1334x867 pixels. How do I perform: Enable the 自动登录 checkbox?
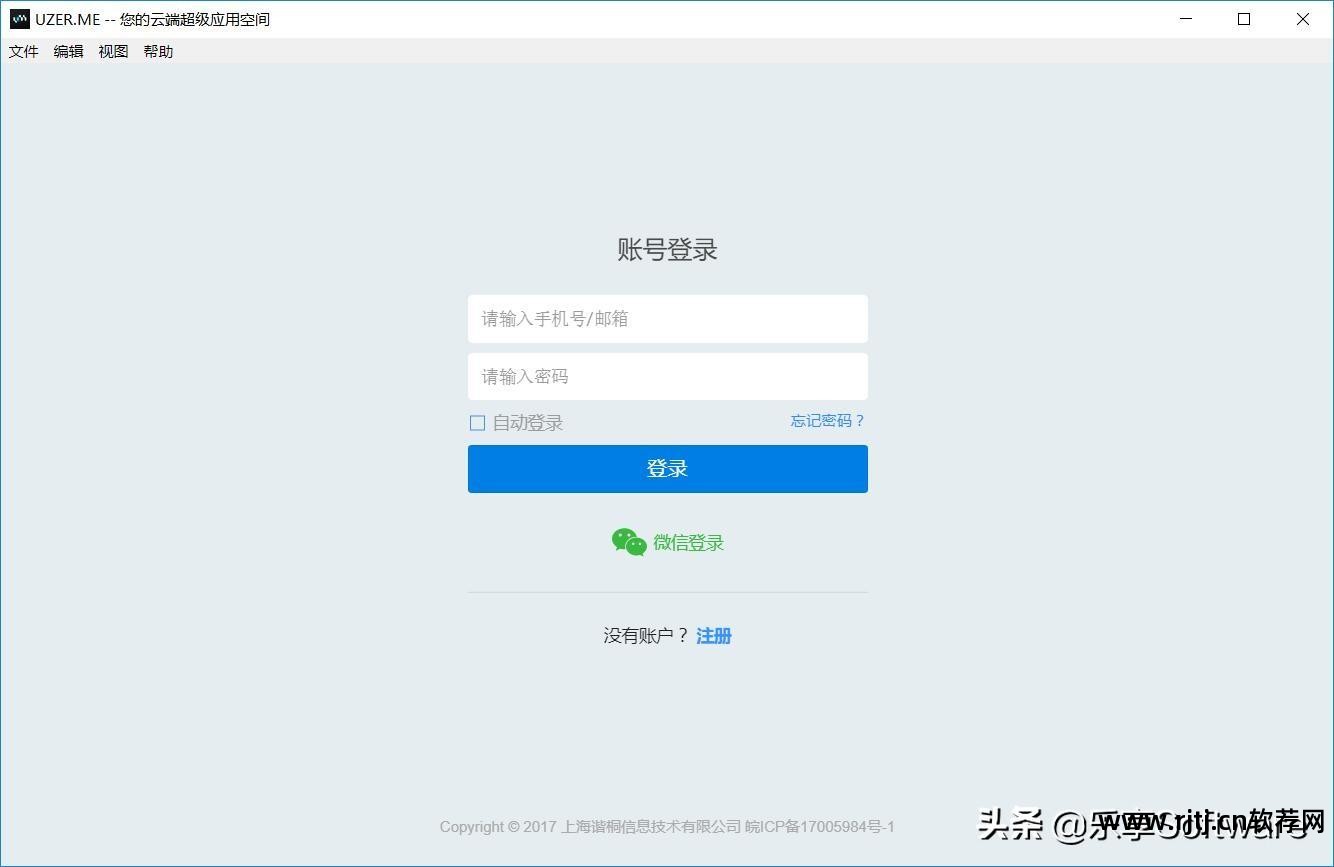click(x=478, y=423)
